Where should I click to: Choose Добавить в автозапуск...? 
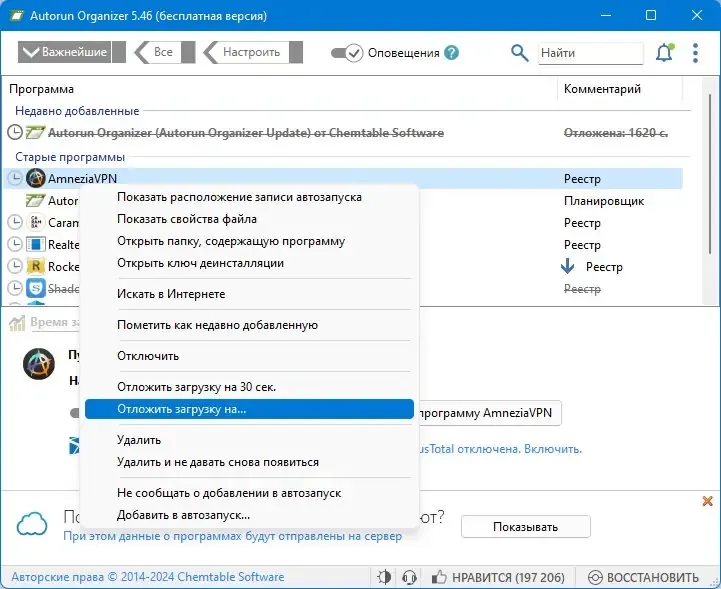click(x=249, y=515)
